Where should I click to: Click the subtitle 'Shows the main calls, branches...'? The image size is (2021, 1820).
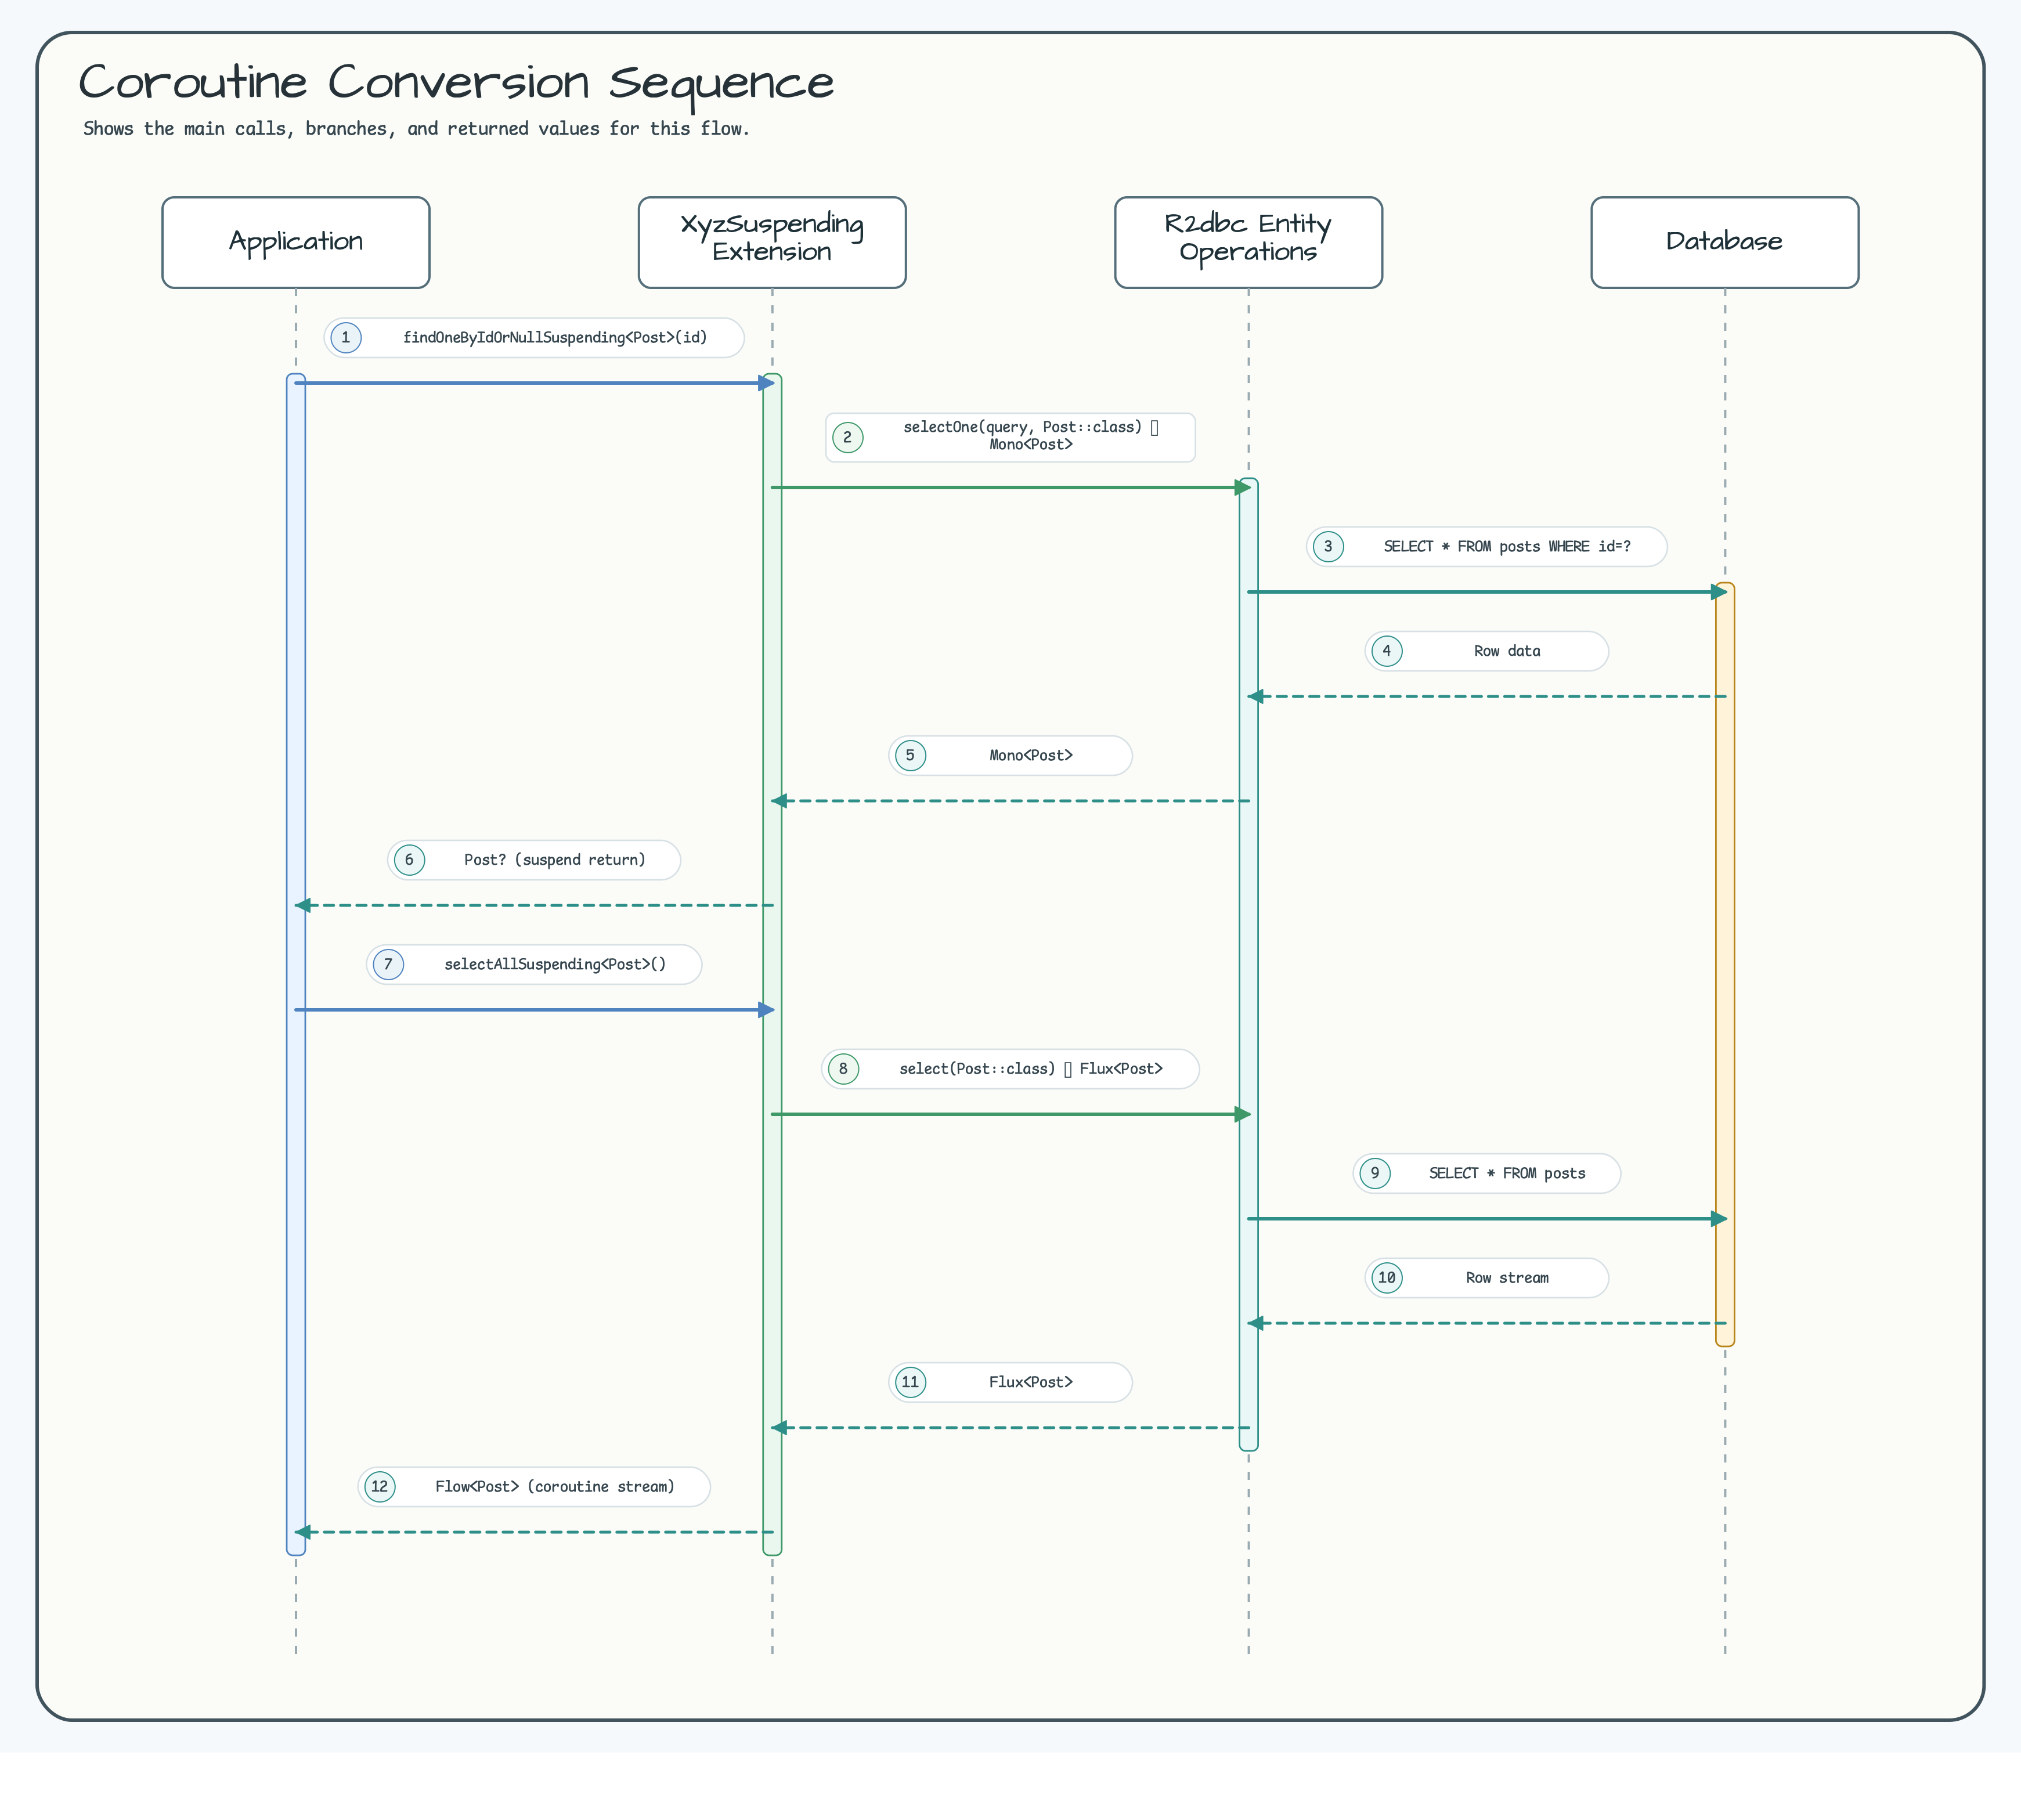coord(417,129)
